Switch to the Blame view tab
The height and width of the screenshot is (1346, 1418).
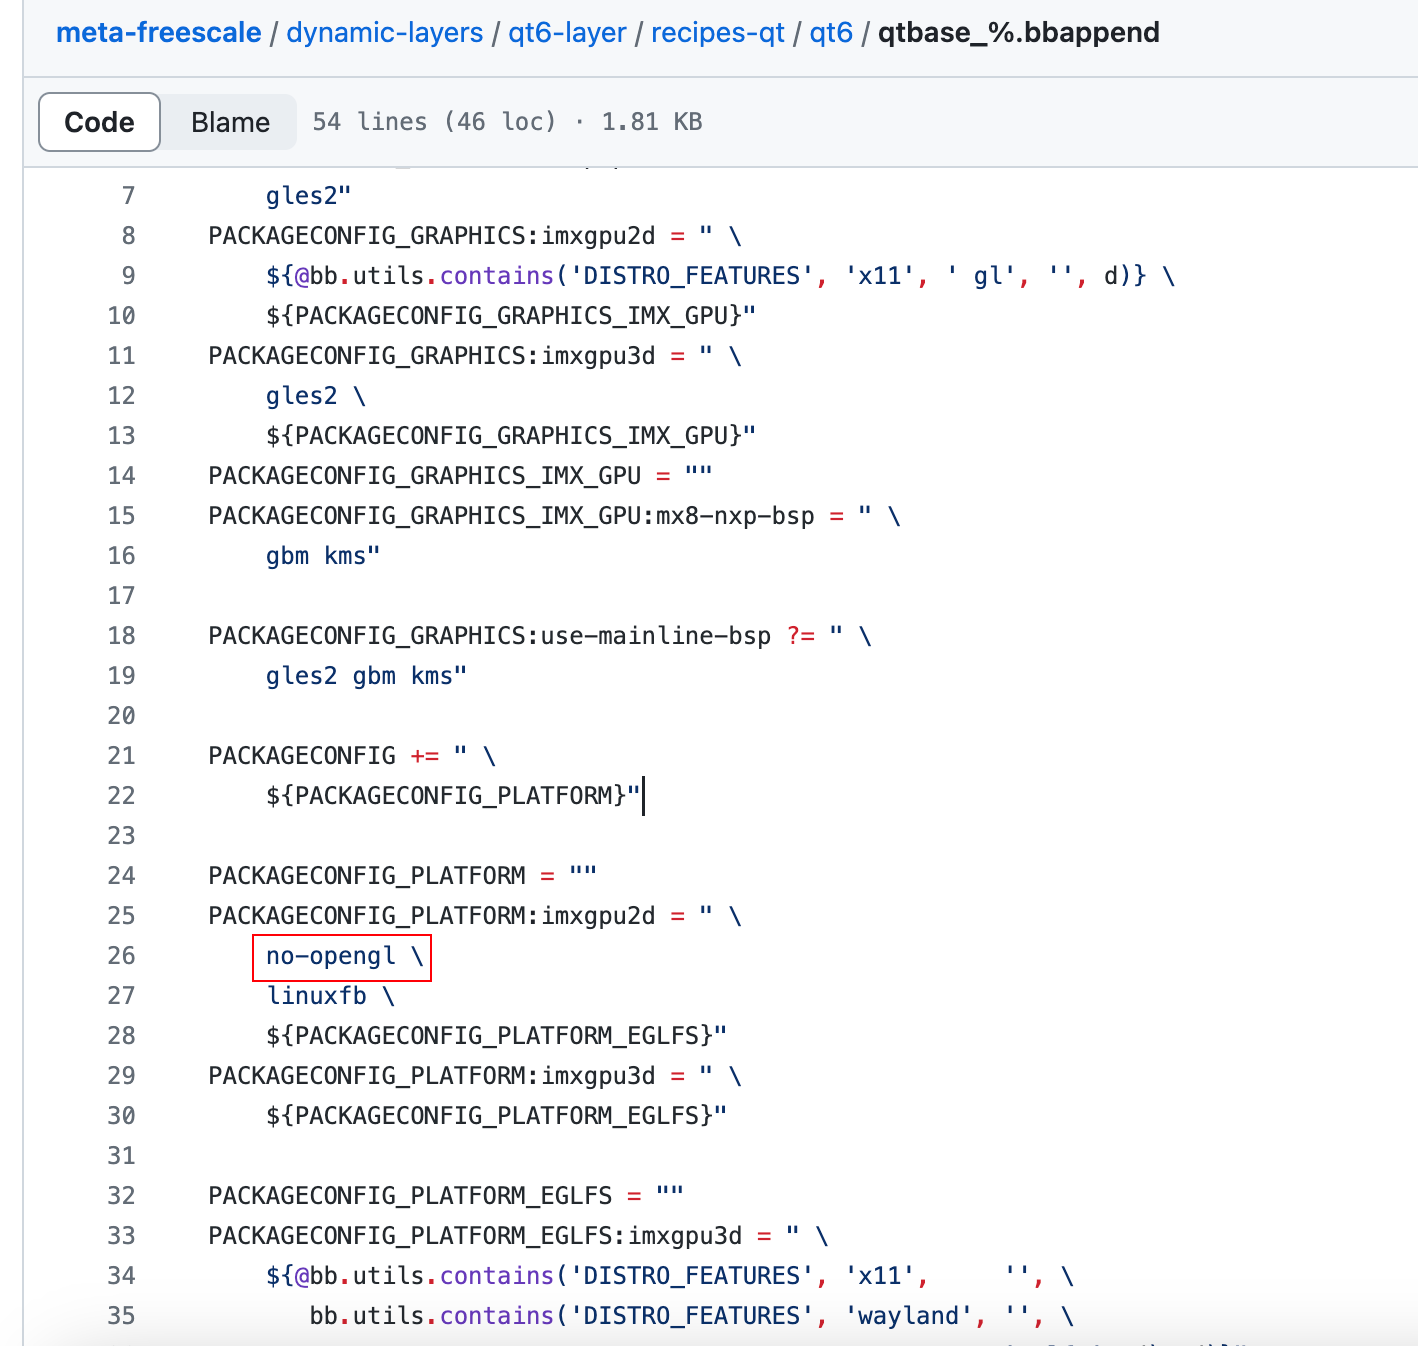pos(230,122)
